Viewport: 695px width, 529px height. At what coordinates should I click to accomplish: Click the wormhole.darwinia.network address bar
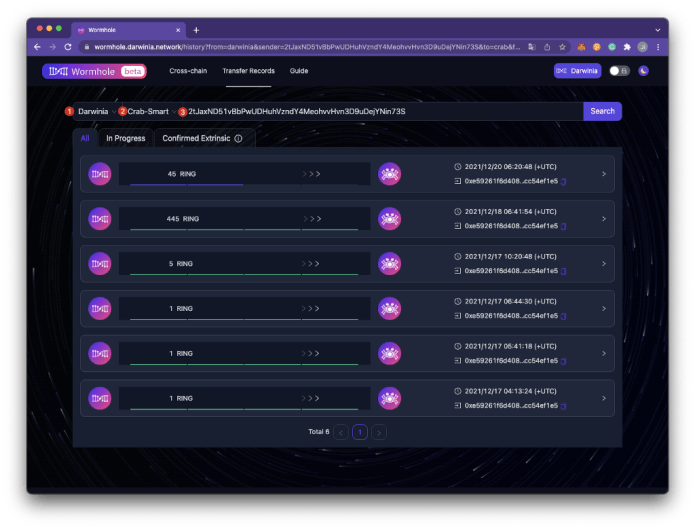click(x=306, y=47)
